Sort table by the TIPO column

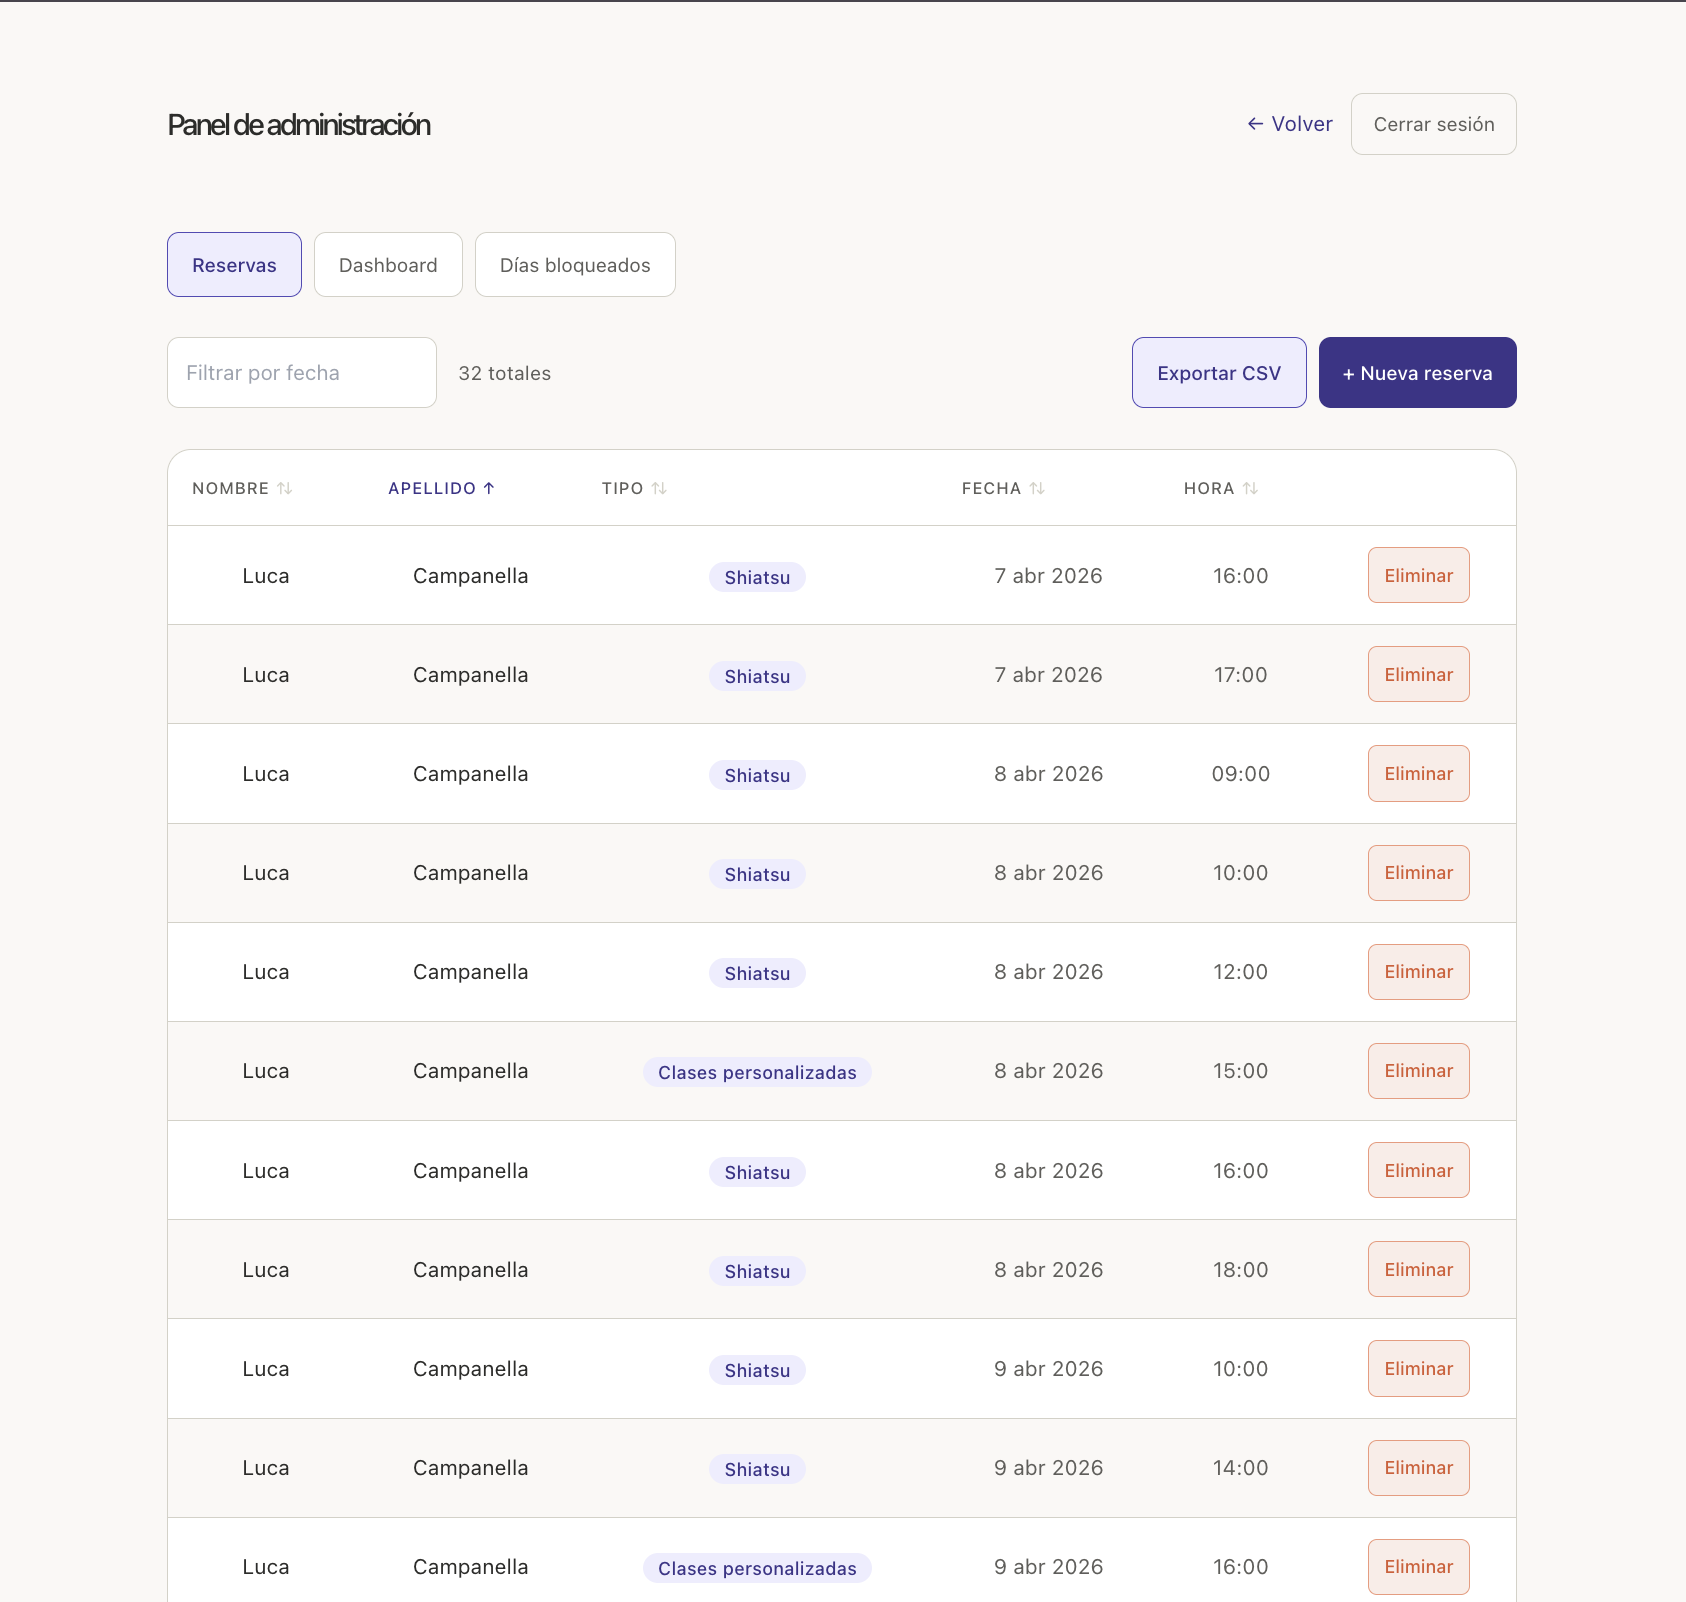coord(634,488)
